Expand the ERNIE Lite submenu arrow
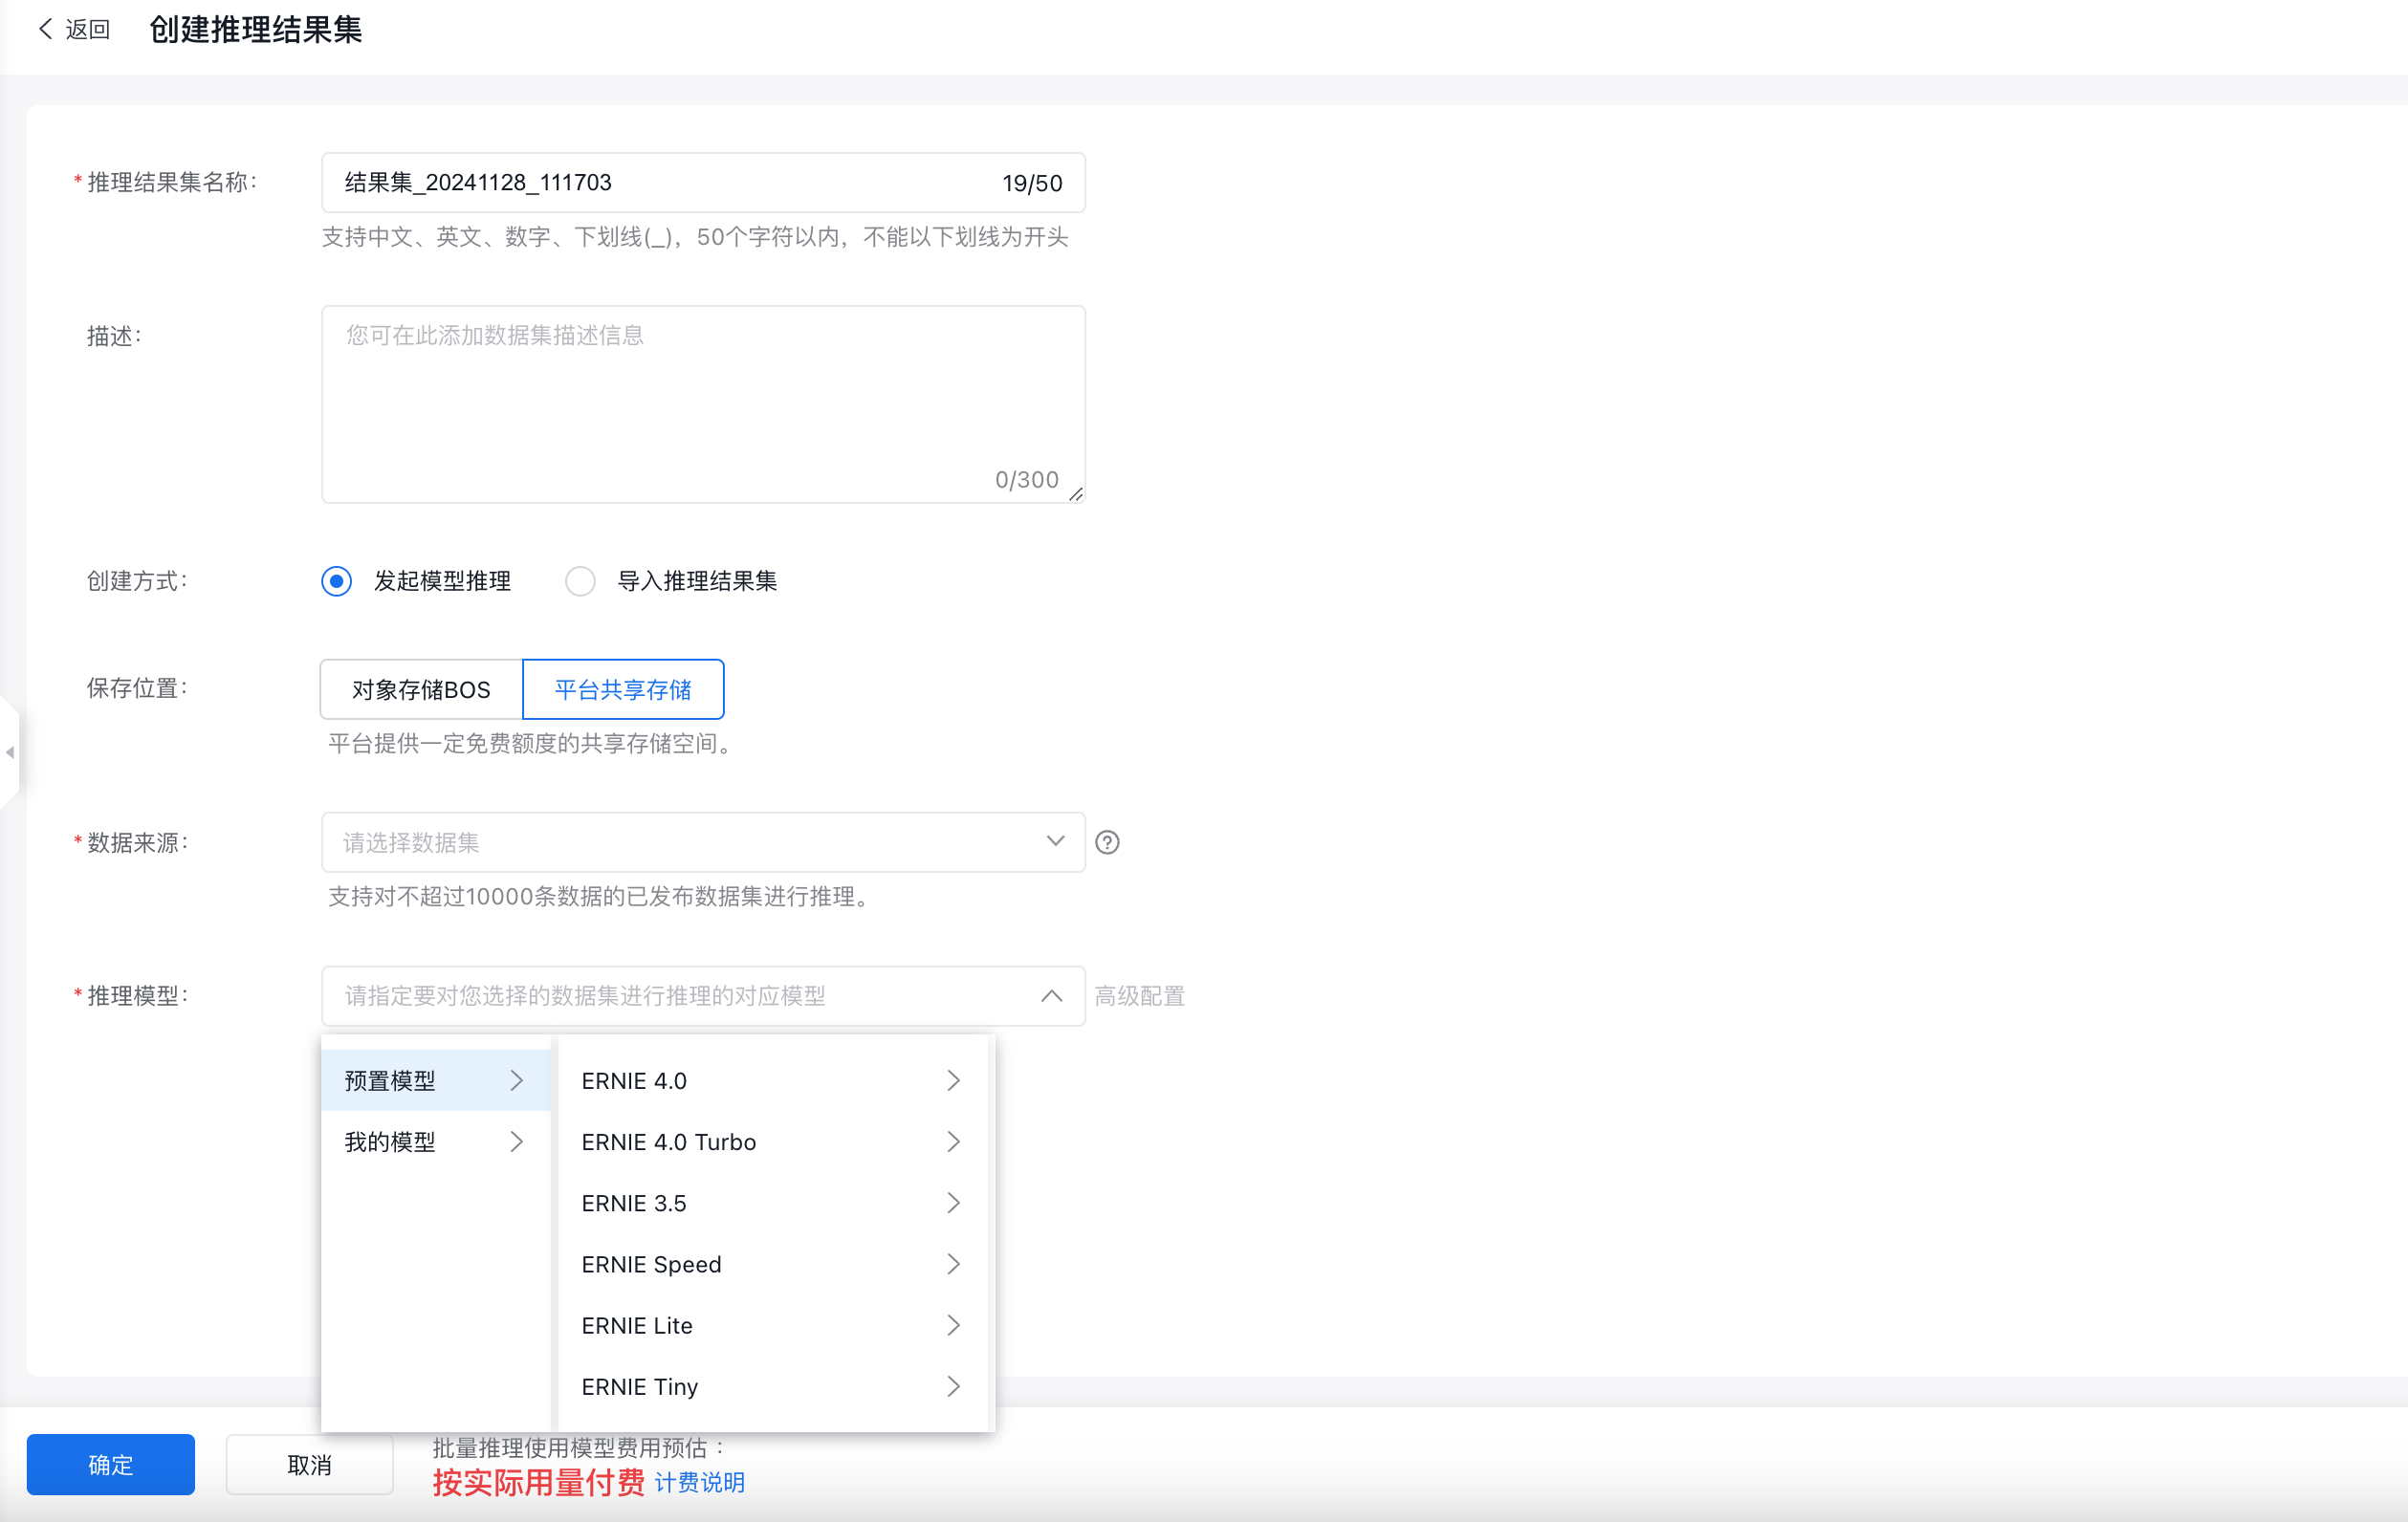2408x1522 pixels. (x=954, y=1325)
